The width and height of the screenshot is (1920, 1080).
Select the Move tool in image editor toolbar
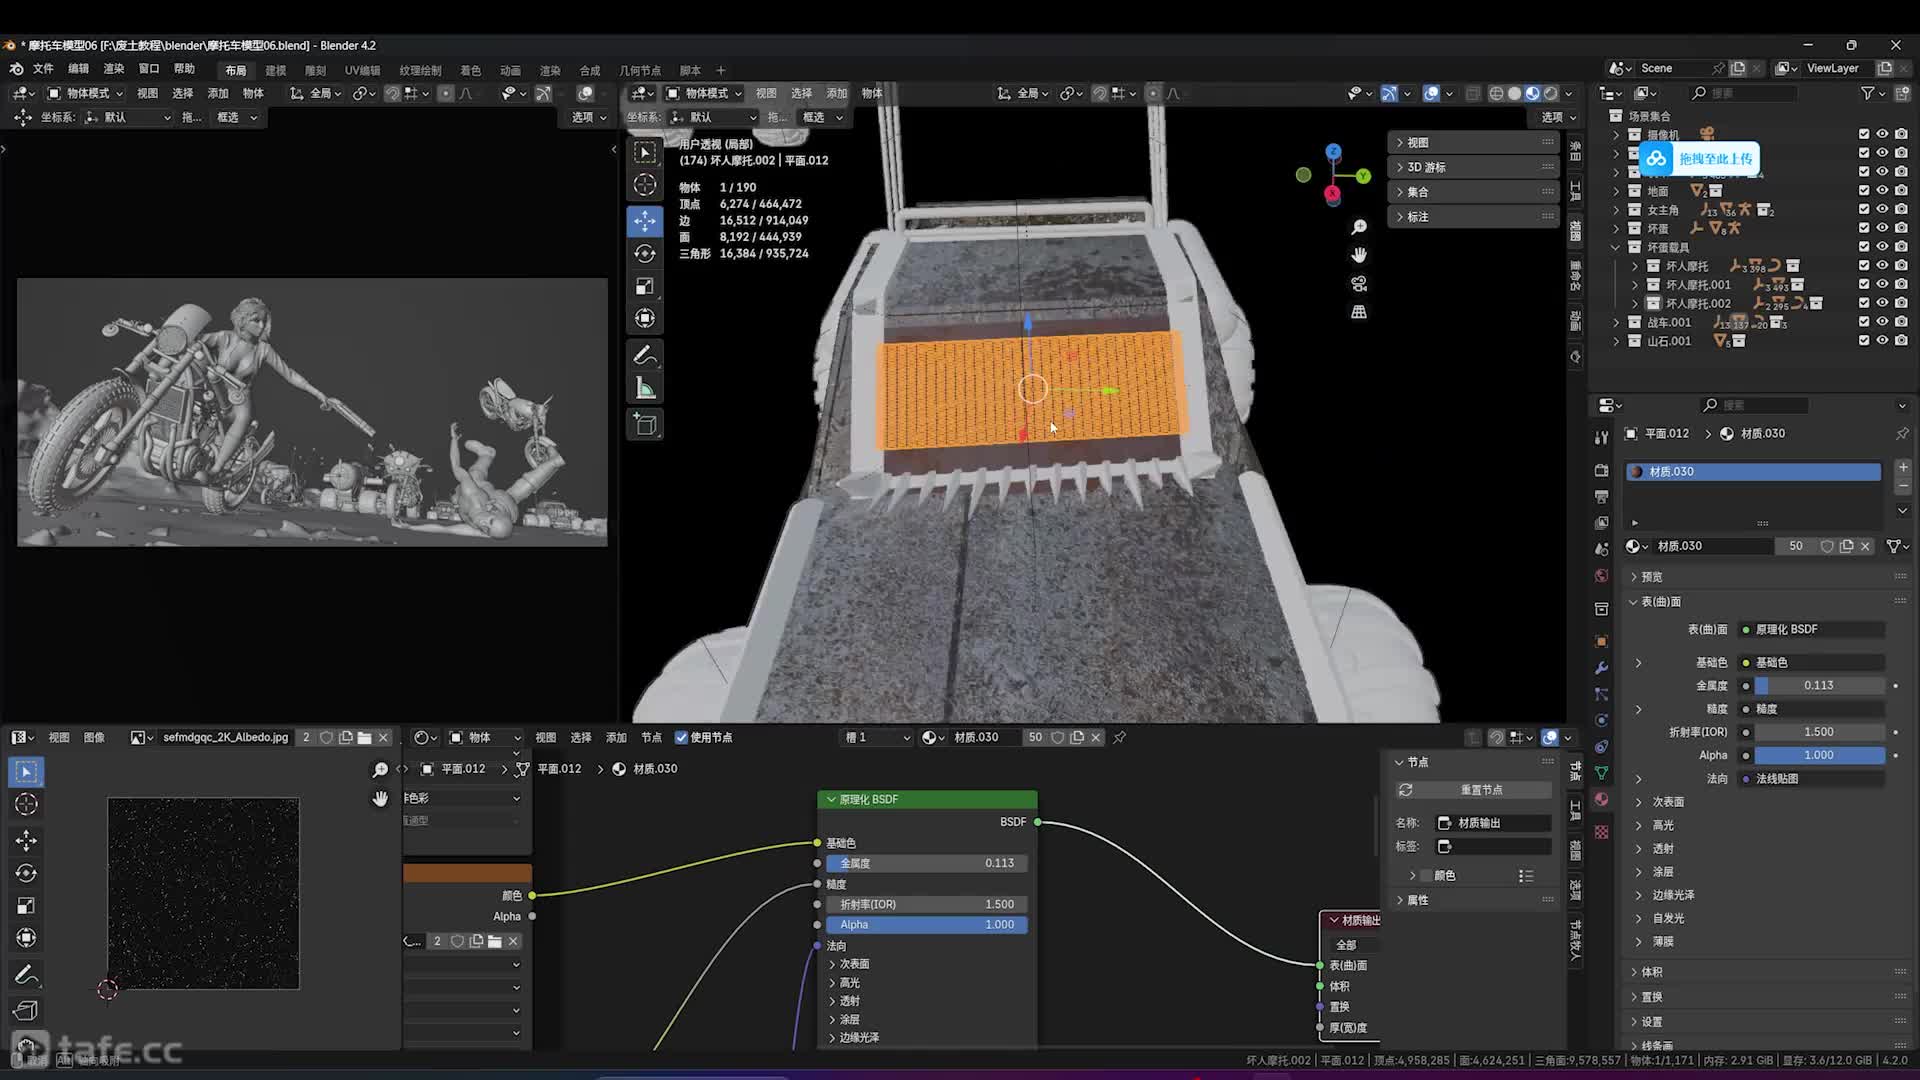coord(26,840)
